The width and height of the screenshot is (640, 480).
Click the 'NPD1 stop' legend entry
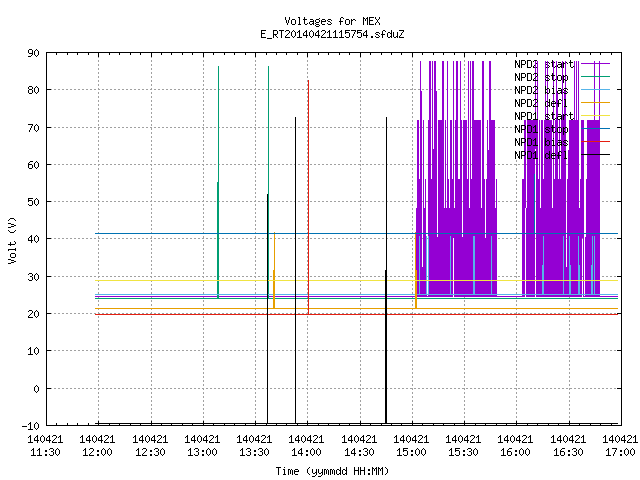(x=541, y=129)
